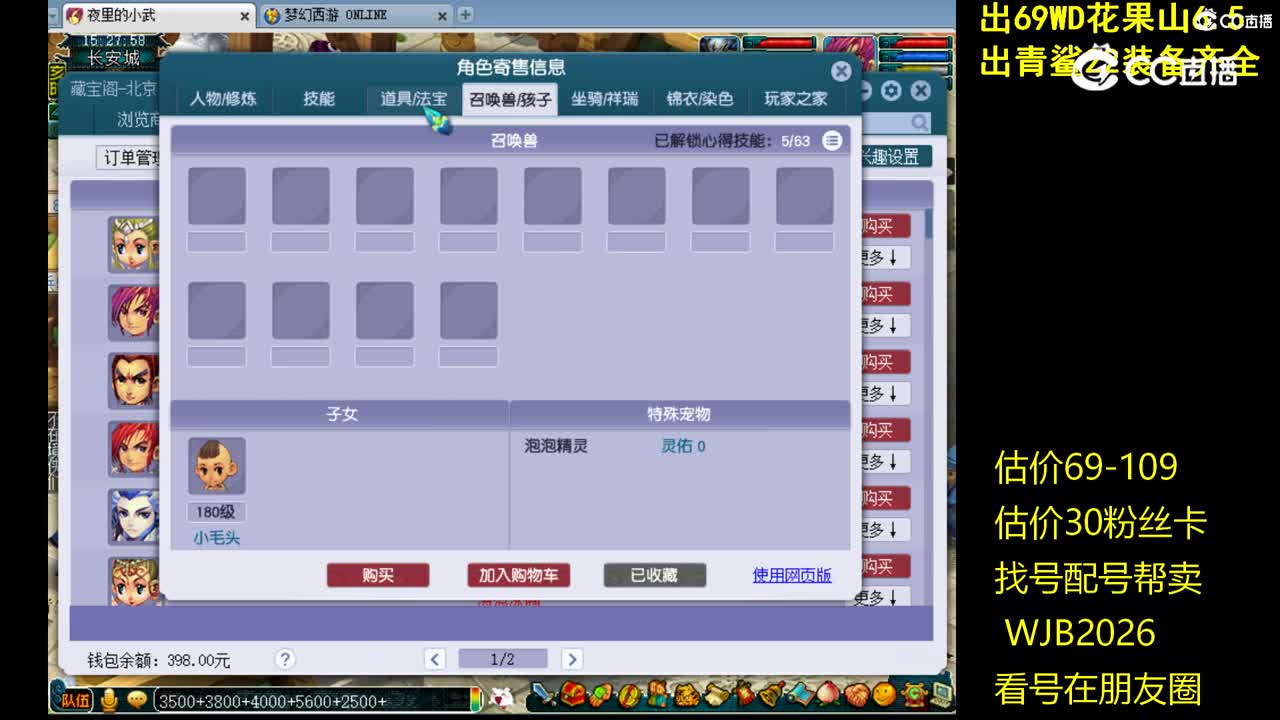Image resolution: width=1280 pixels, height=720 pixels.
Task: Go to previous page with left arrow
Action: [434, 659]
